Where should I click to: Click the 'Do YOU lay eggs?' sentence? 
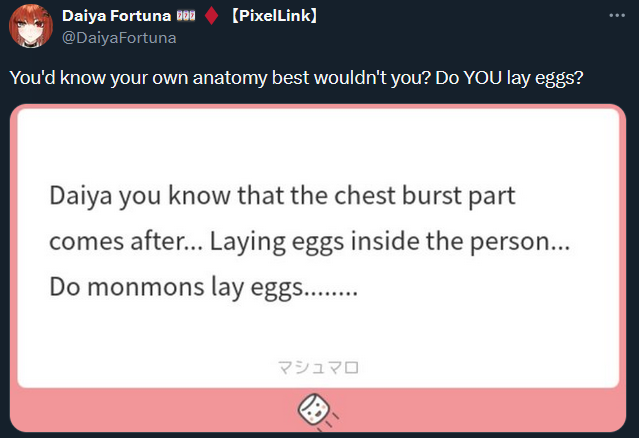pyautogui.click(x=509, y=78)
